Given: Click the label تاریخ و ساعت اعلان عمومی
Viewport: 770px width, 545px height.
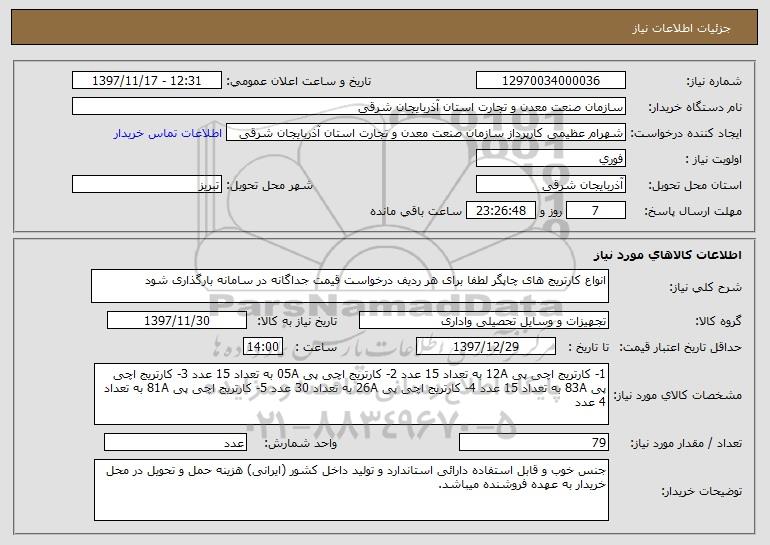Looking at the screenshot, I should pyautogui.click(x=299, y=82).
